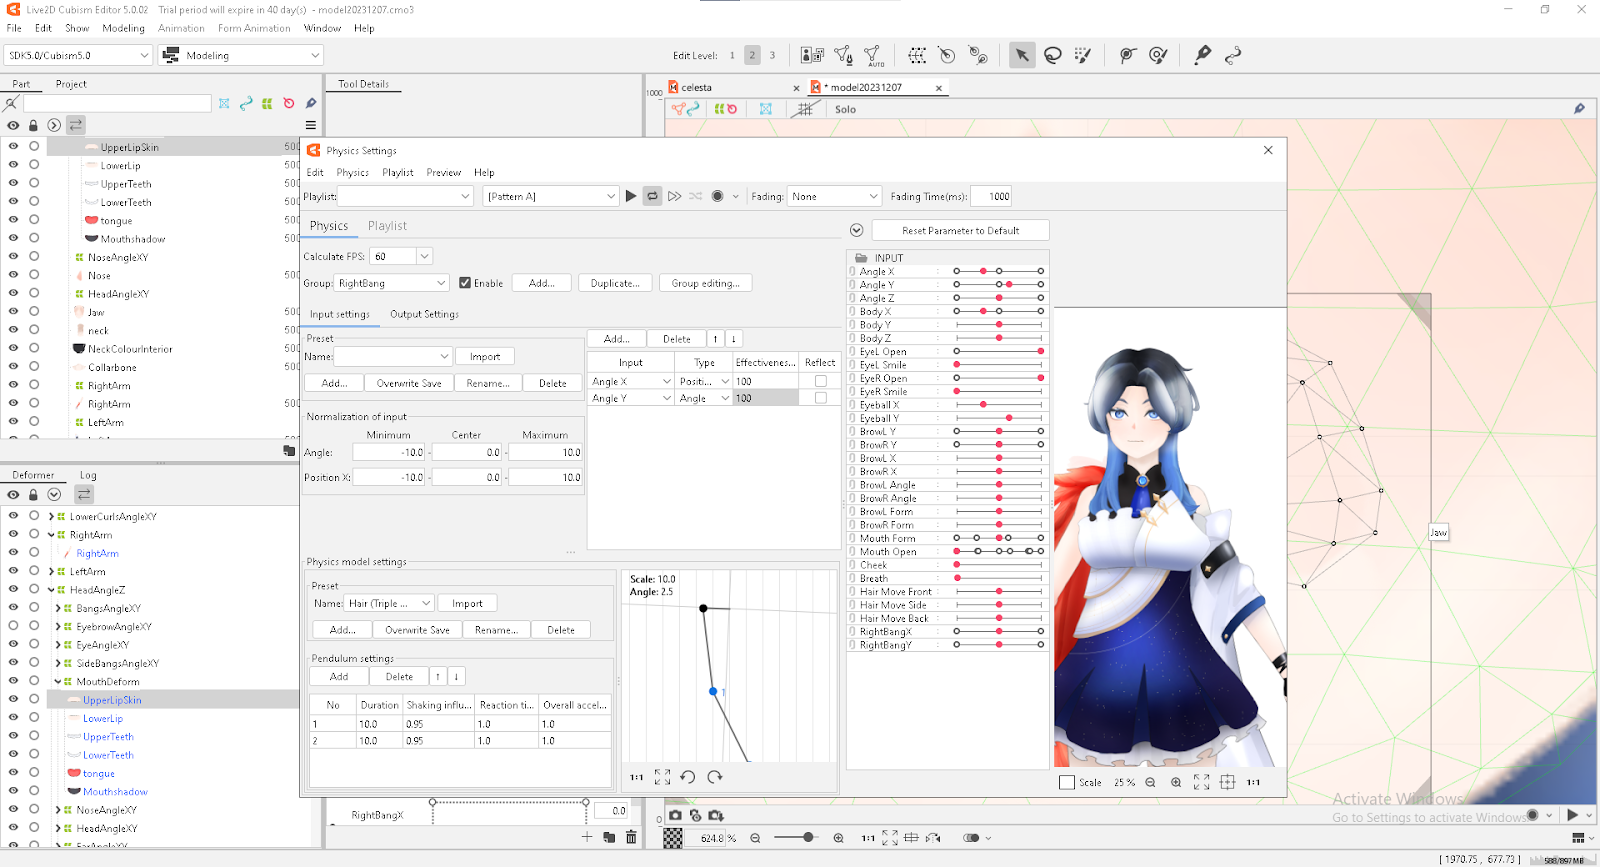The image size is (1600, 867).
Task: Open the Preview menu in Physics Settings
Action: tap(444, 172)
